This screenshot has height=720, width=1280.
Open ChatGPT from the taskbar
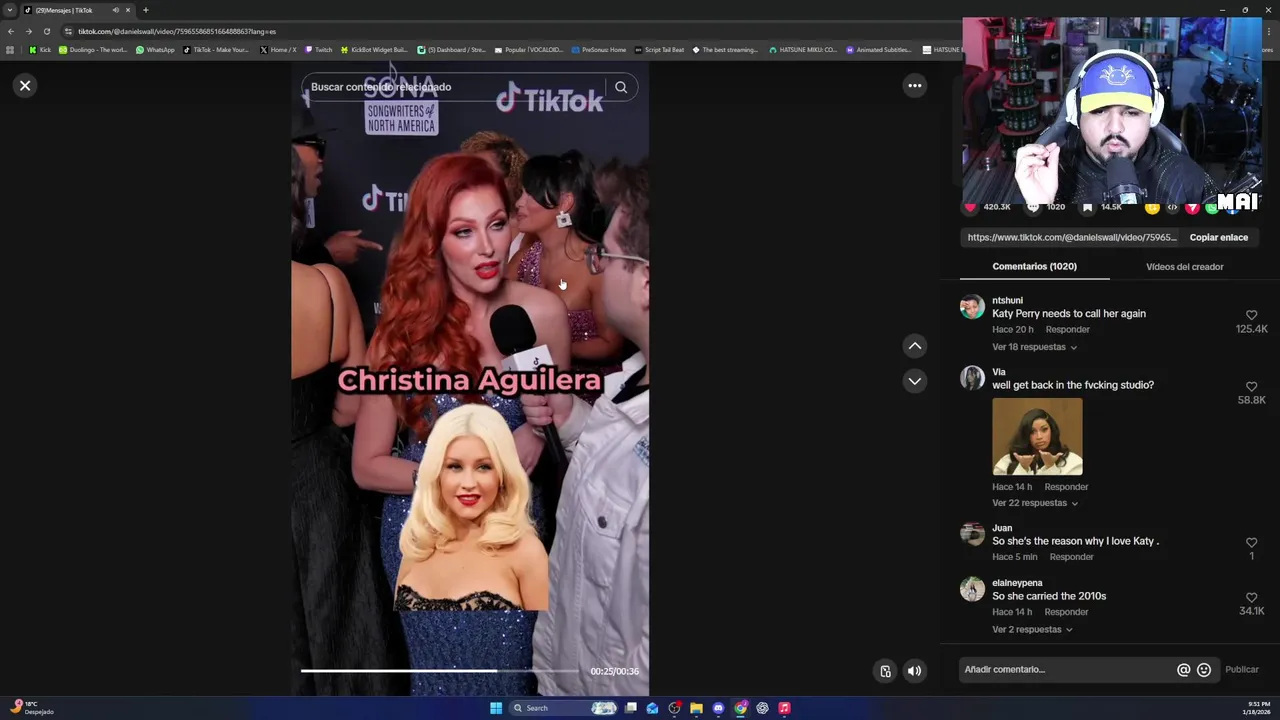(x=762, y=708)
